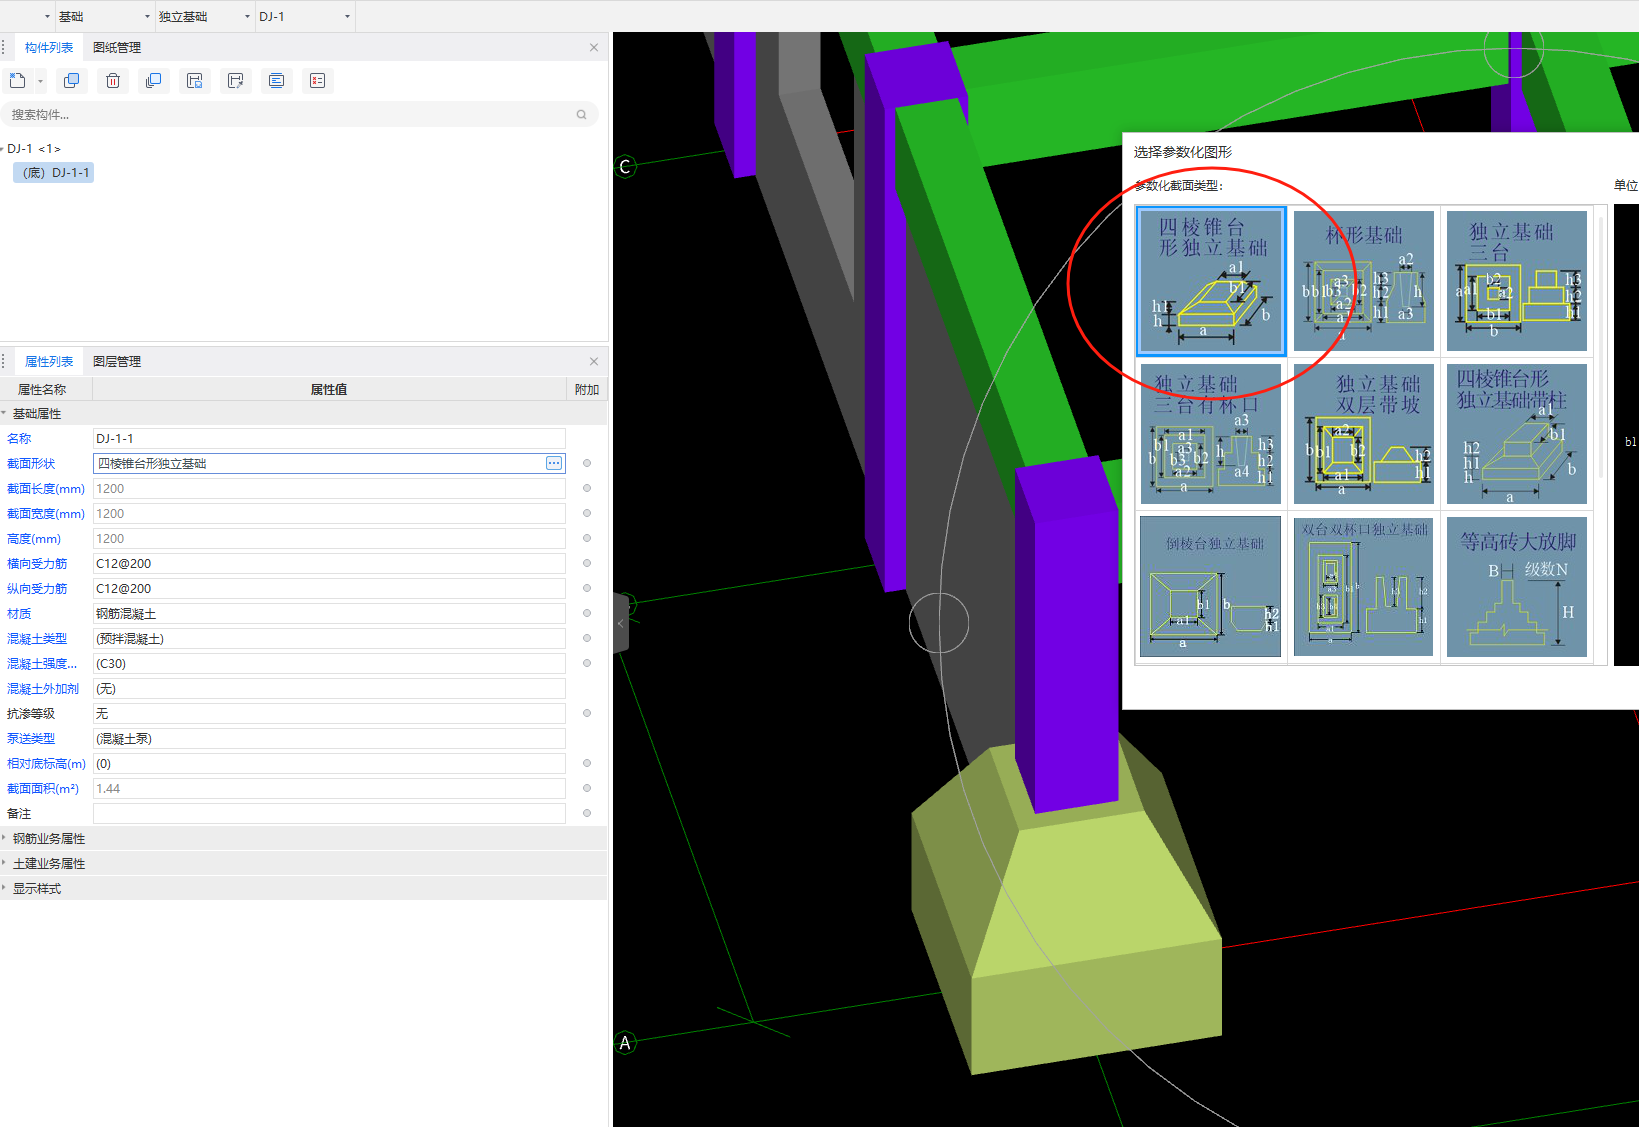
Task: Click the inter-layer copy icon
Action: (154, 81)
